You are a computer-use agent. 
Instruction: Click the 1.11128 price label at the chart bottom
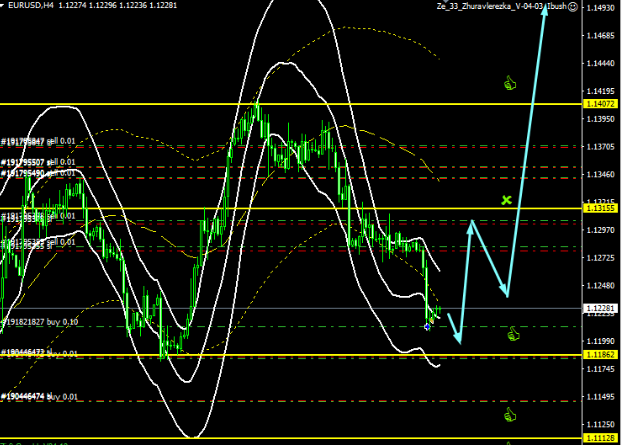click(601, 438)
